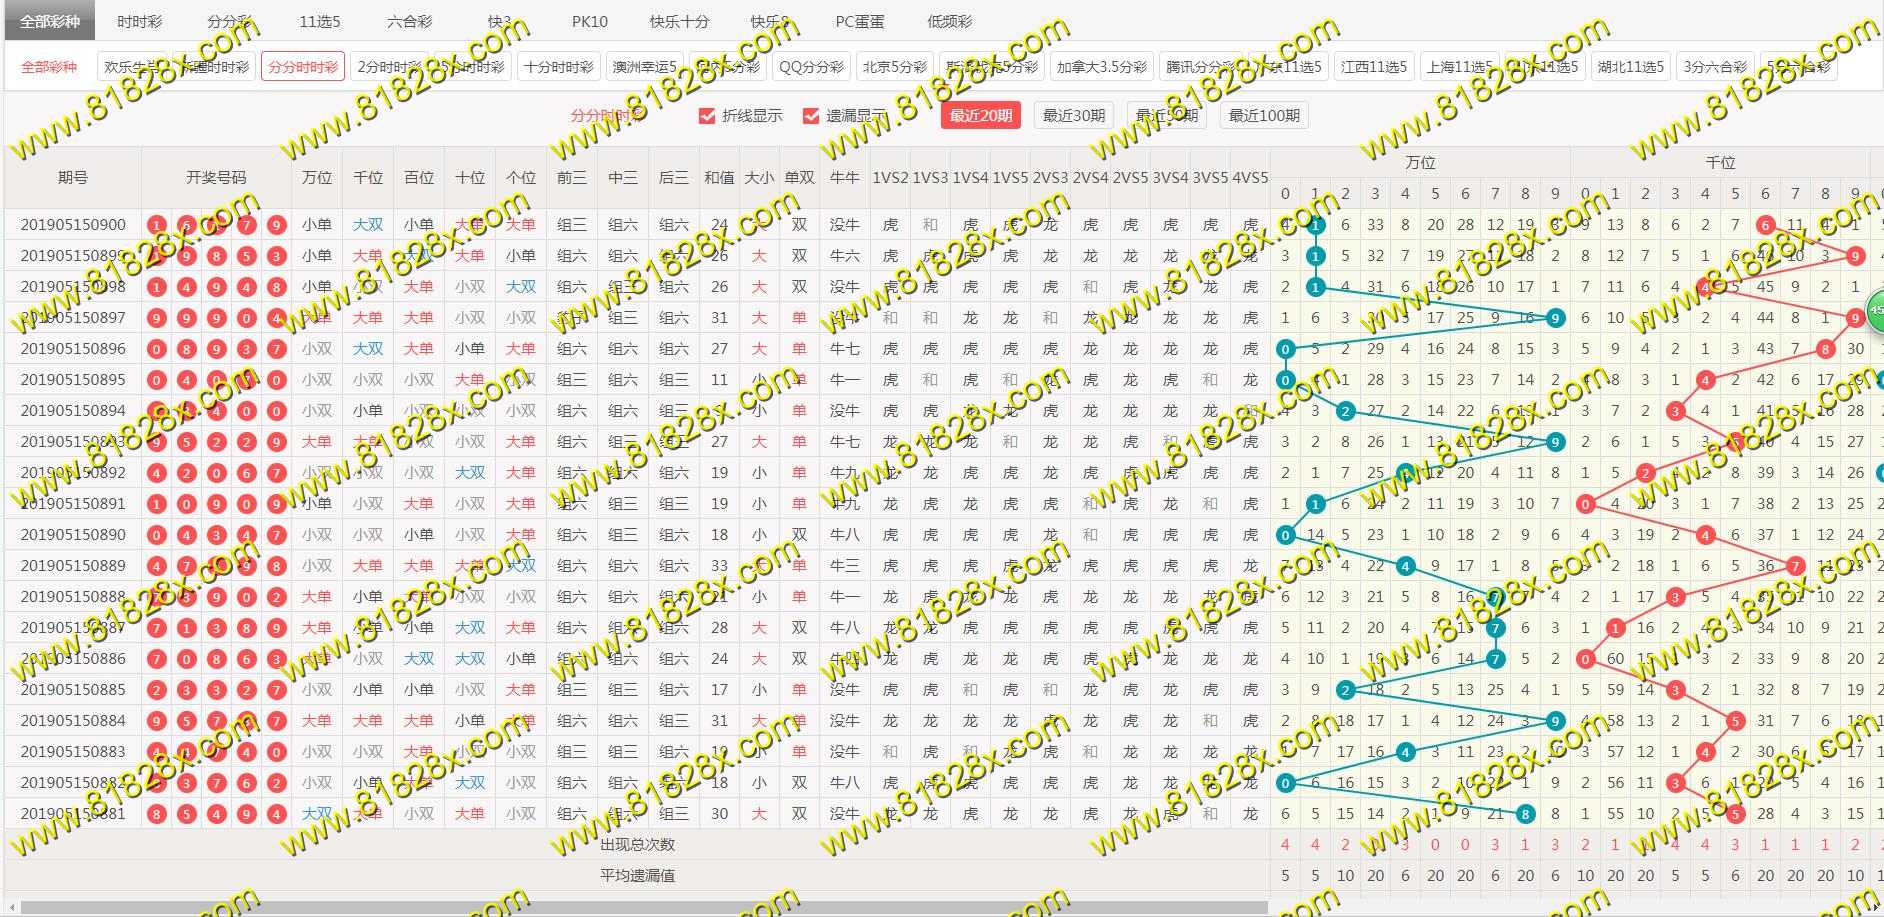1884x917 pixels.
Task: Choose the 加拿大3.5分彩 lottery button
Action: tap(1101, 67)
